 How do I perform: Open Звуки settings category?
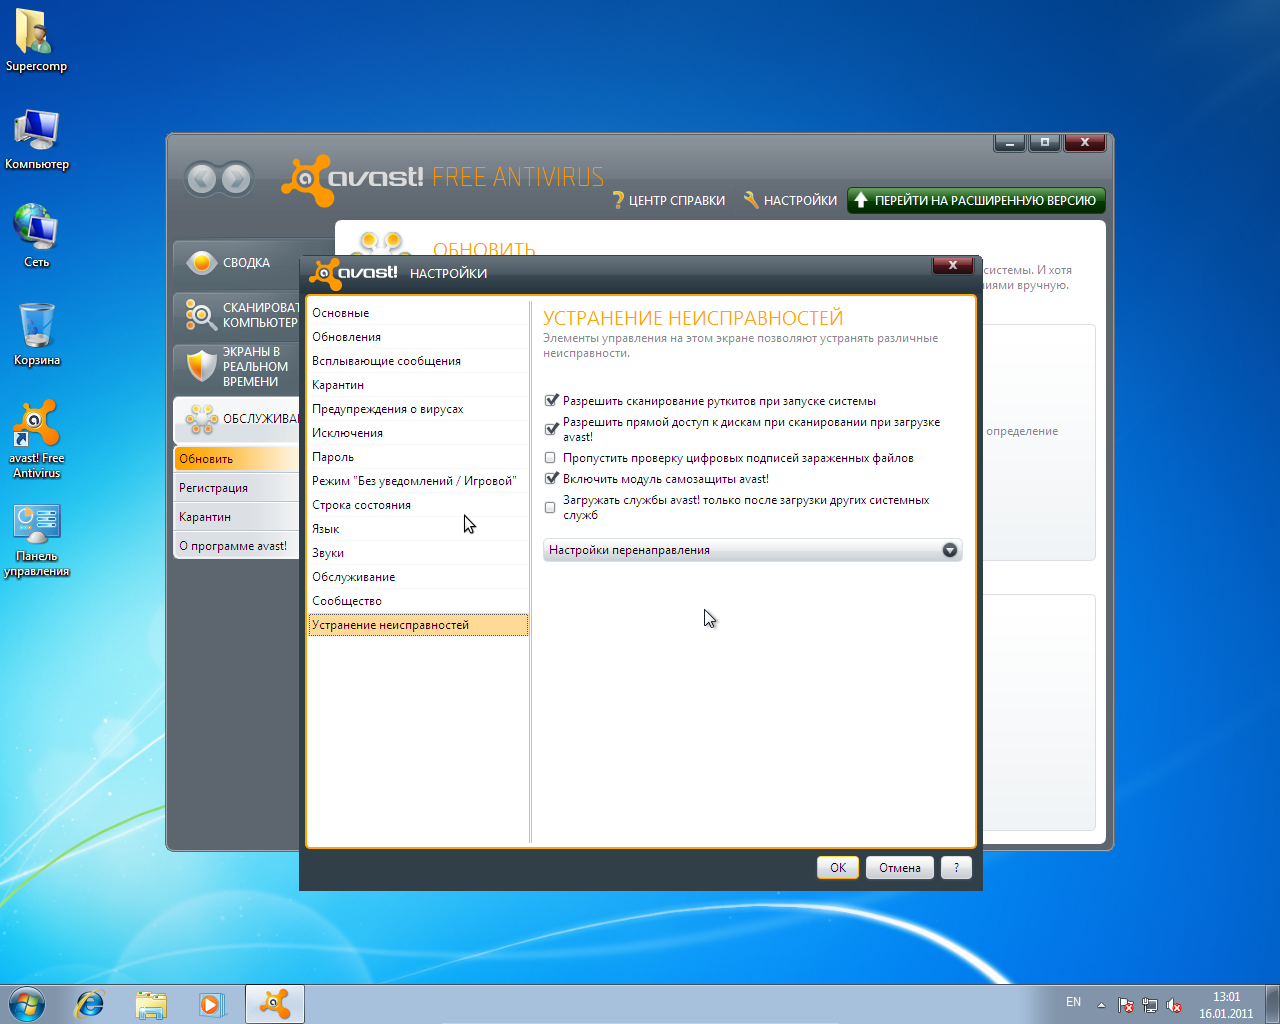point(418,553)
